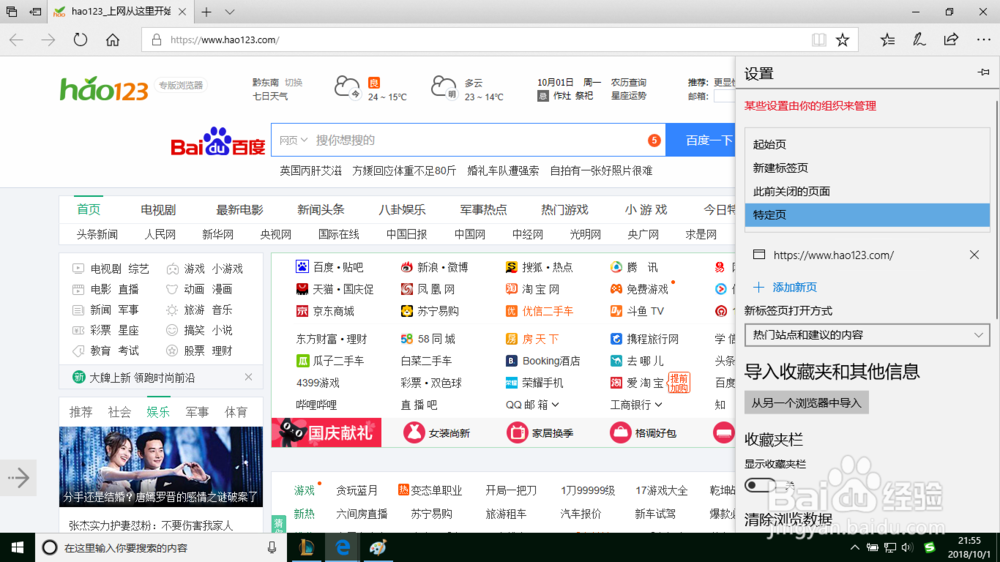The image size is (1000, 562).
Task: Go to browser home page icon
Action: (113, 40)
